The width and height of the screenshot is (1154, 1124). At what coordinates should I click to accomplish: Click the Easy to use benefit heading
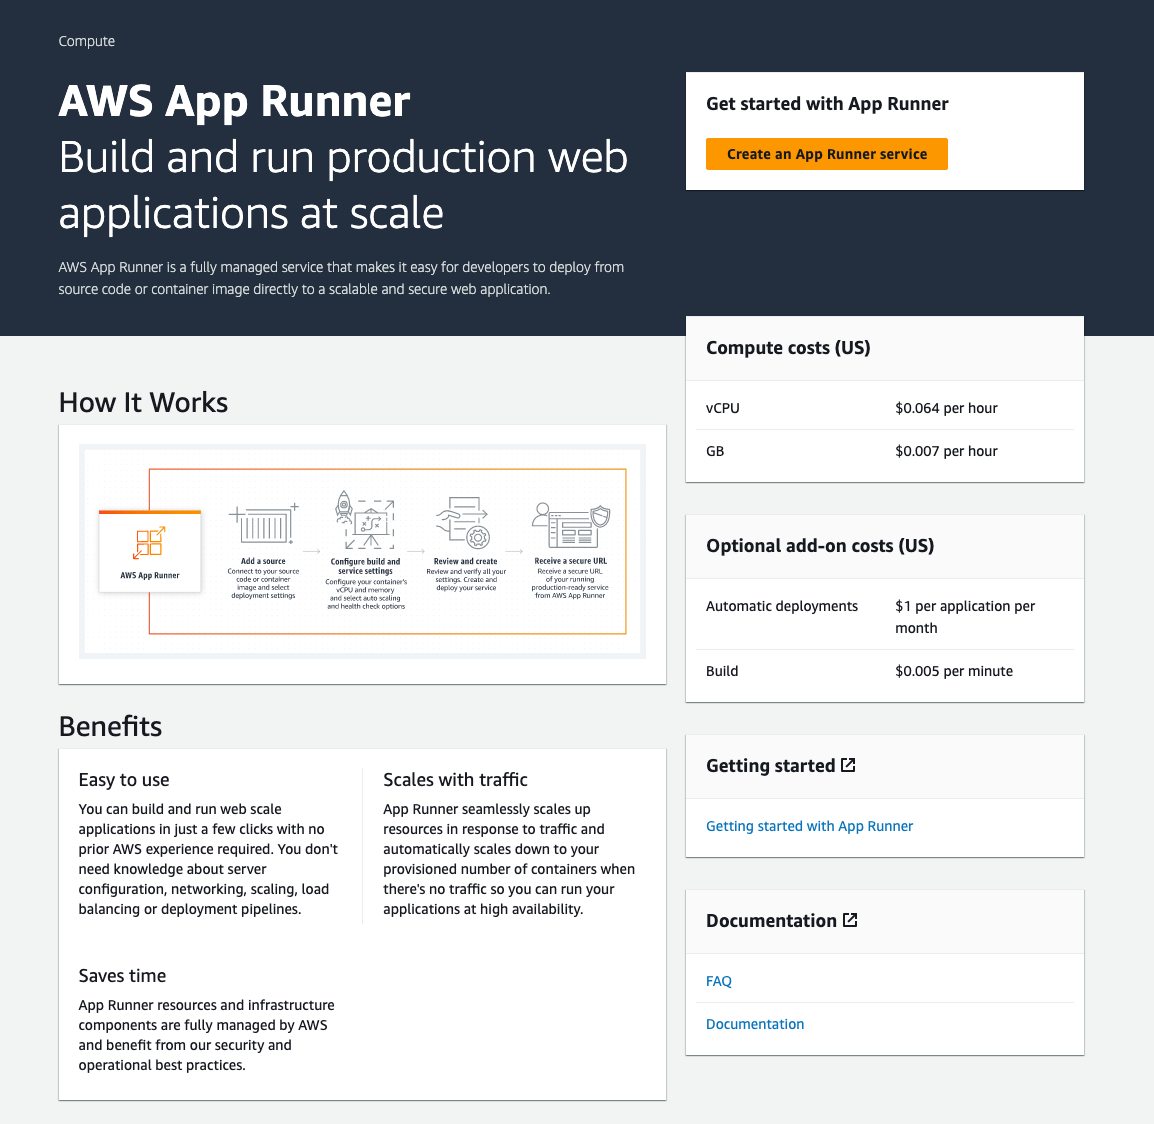pyautogui.click(x=124, y=780)
